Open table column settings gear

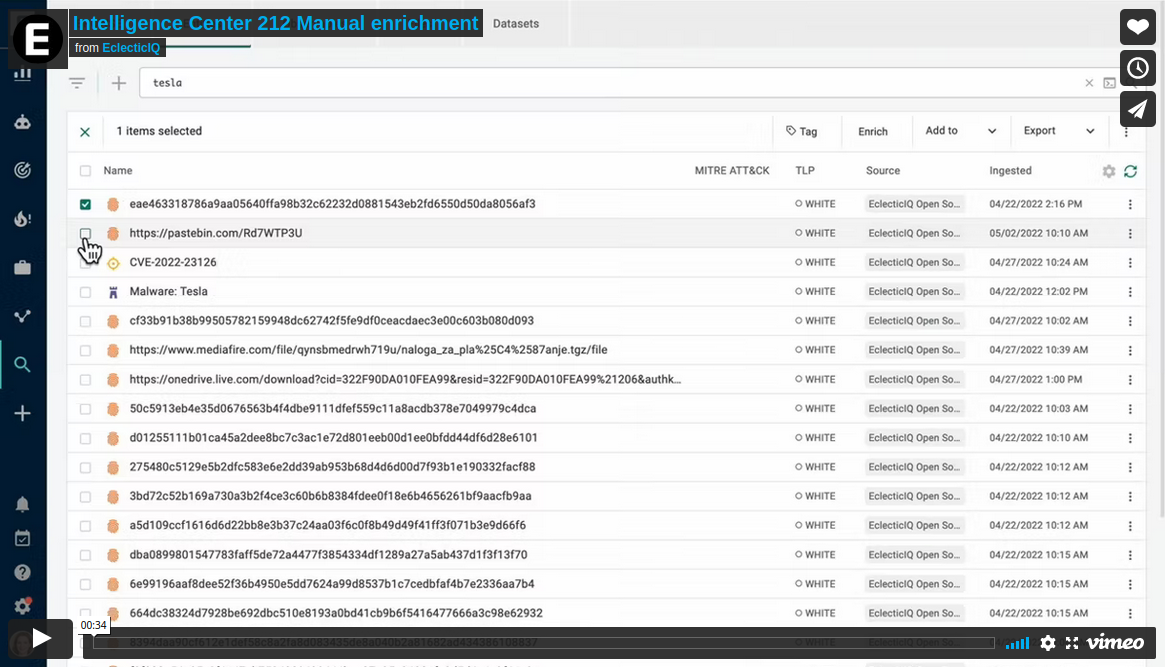[1109, 171]
